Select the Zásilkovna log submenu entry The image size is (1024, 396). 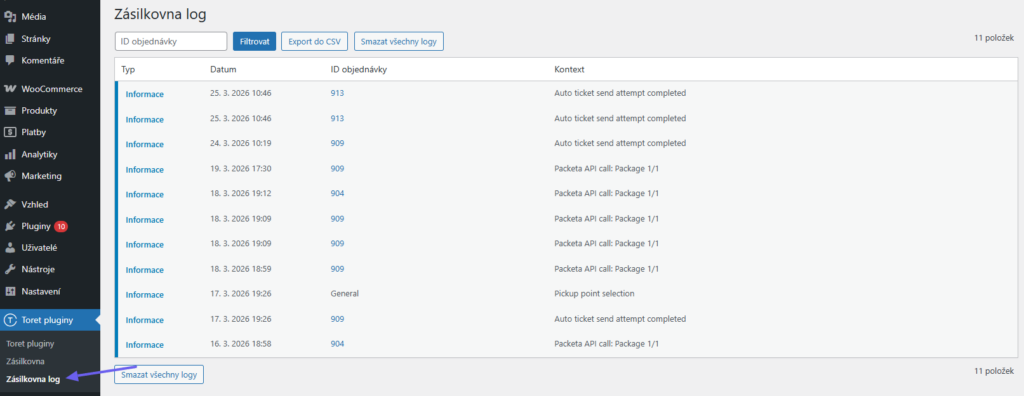pos(33,378)
